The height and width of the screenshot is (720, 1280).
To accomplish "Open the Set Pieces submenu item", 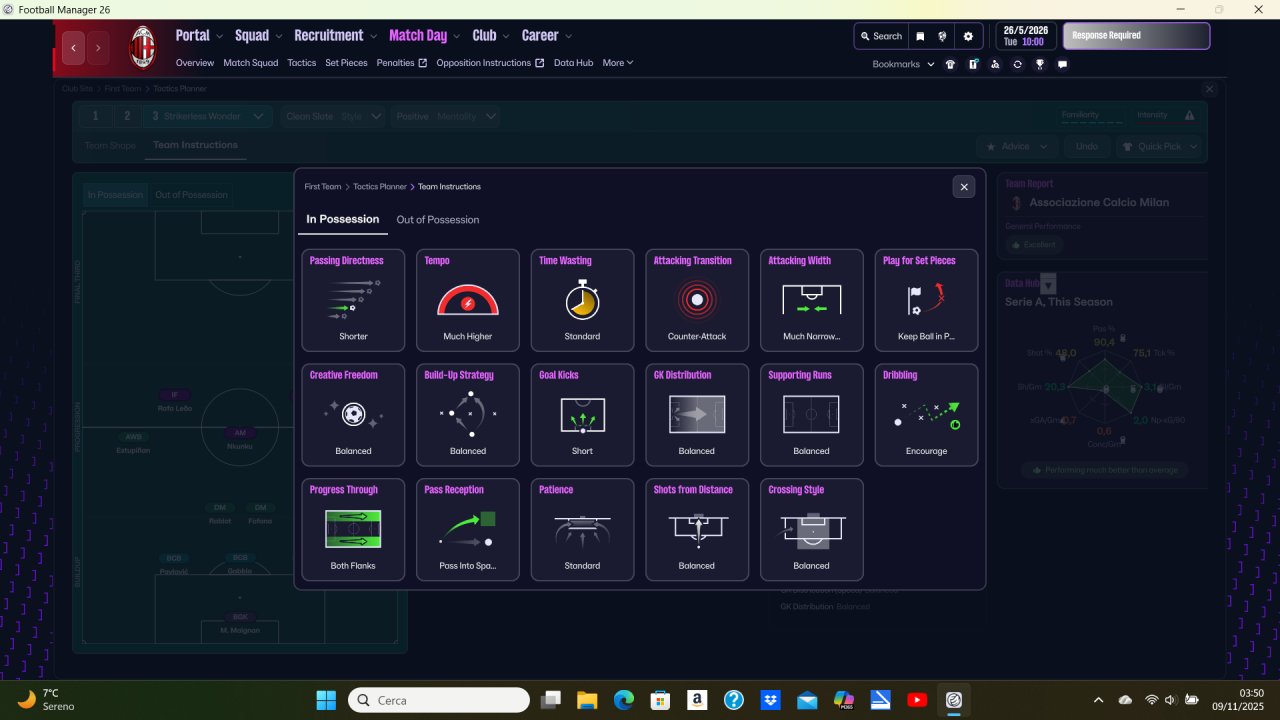I will (346, 63).
